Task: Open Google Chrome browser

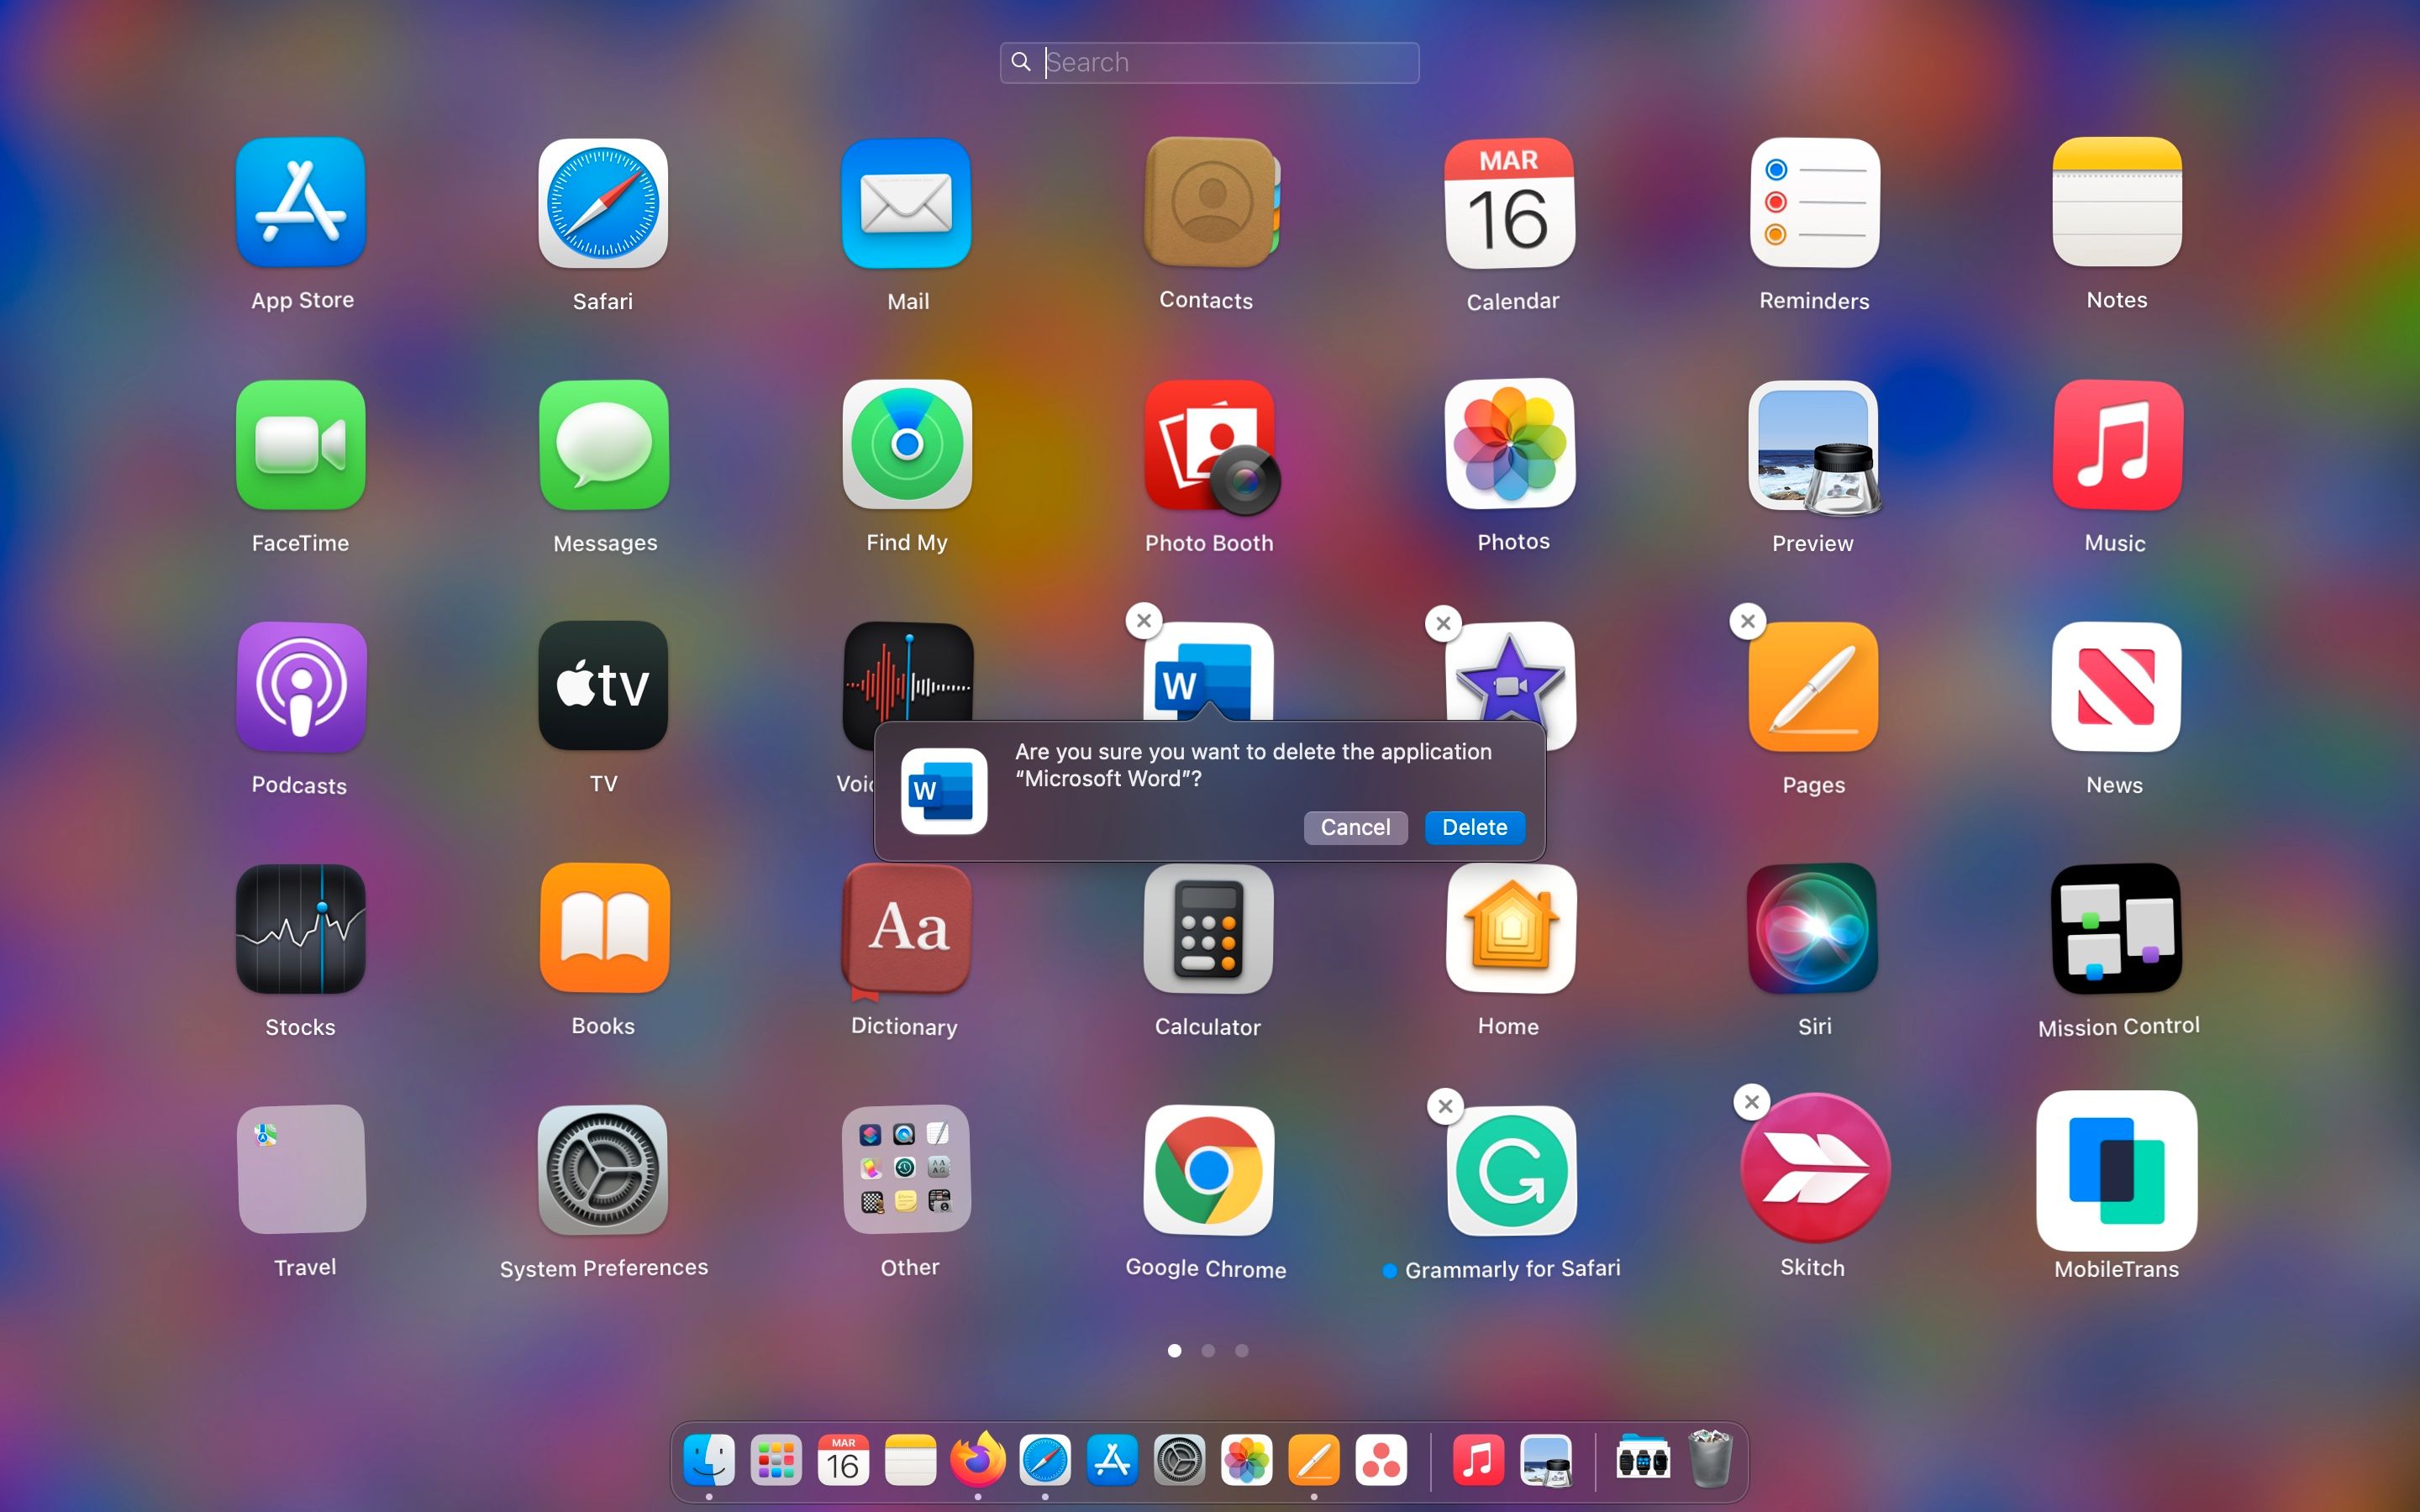Action: click(x=1207, y=1168)
